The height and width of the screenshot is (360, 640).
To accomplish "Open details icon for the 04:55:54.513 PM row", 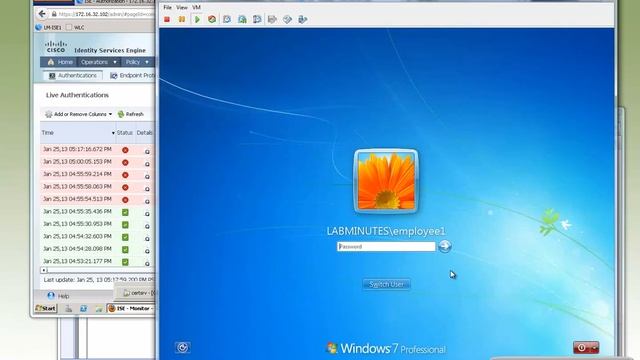I will (147, 201).
